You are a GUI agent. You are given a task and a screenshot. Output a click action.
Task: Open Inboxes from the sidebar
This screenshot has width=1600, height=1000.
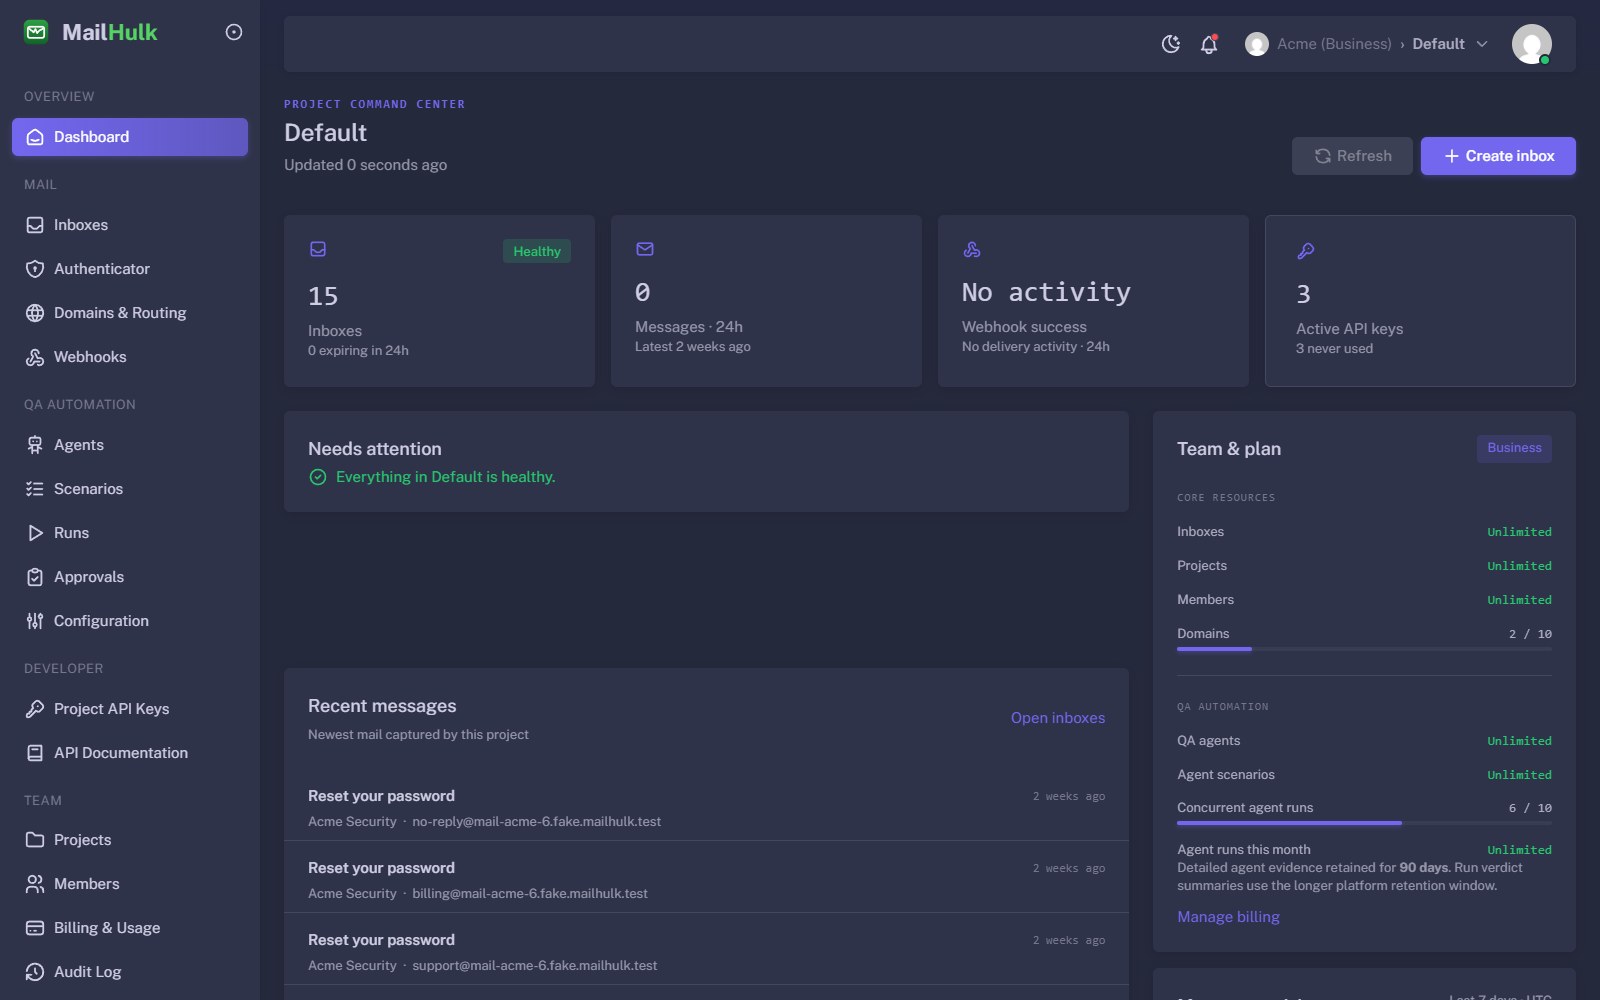(130, 225)
